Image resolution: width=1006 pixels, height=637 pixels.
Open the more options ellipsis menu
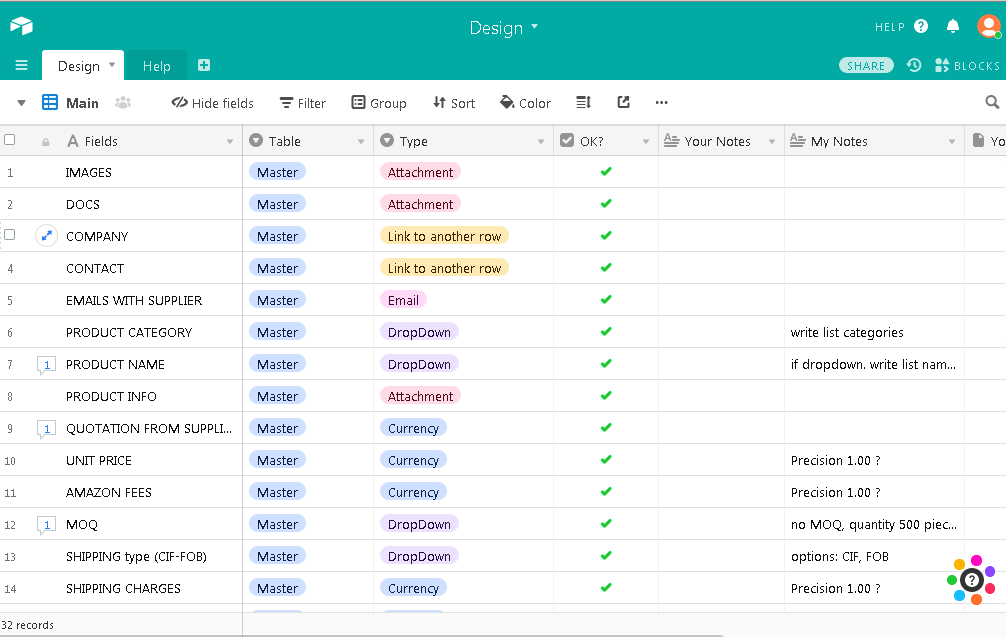click(x=661, y=102)
